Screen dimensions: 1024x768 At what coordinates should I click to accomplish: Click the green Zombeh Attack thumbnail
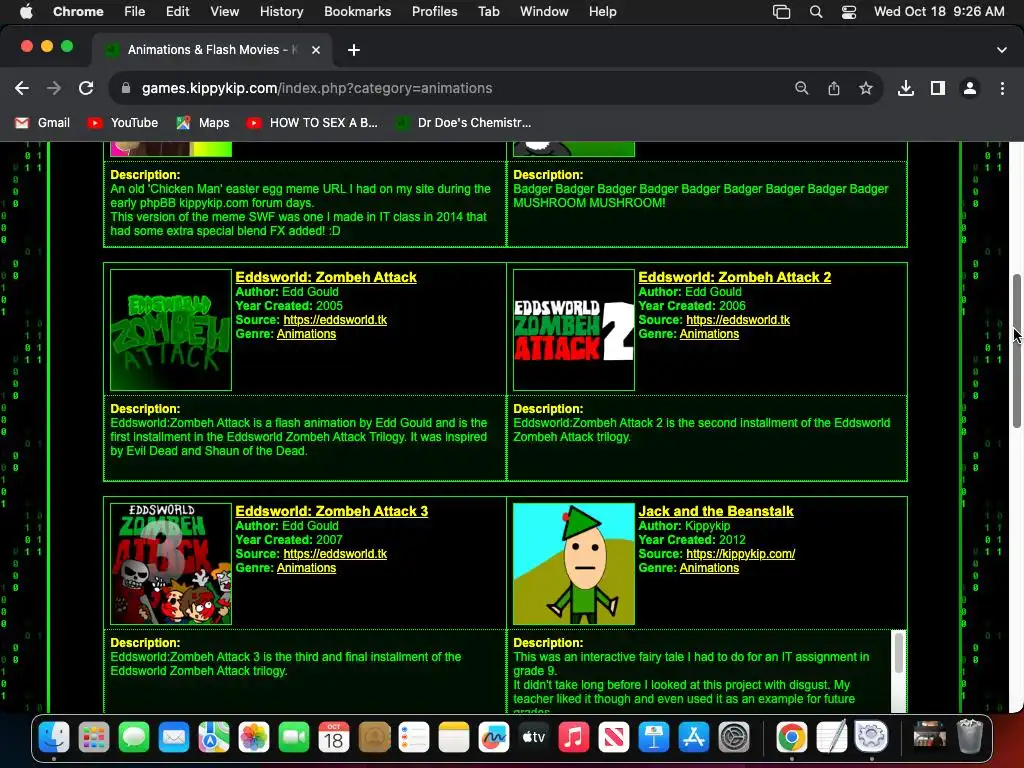tap(171, 330)
